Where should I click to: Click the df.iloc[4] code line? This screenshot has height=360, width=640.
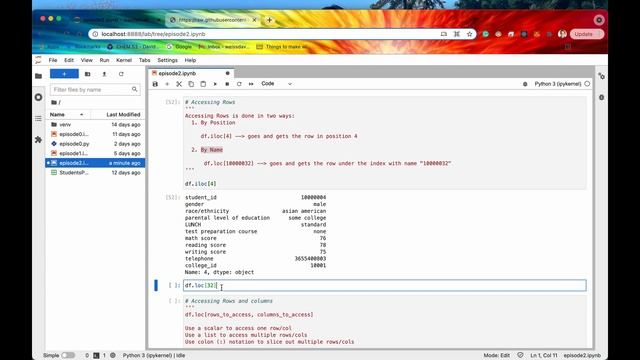(200, 184)
